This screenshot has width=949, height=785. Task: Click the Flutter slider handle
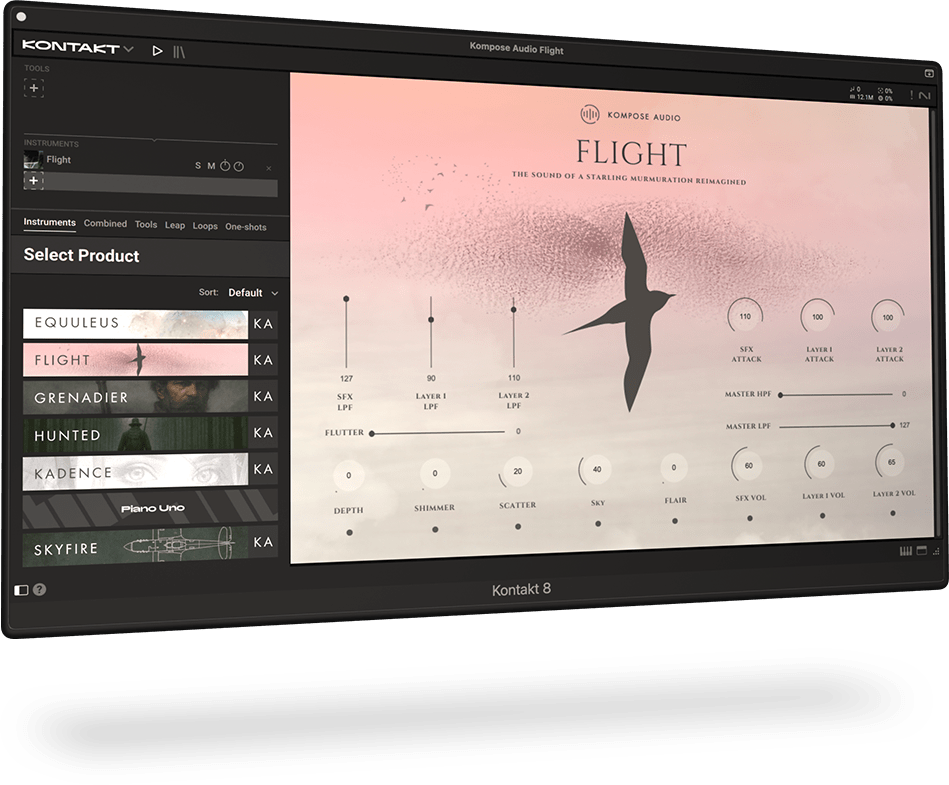click(373, 433)
